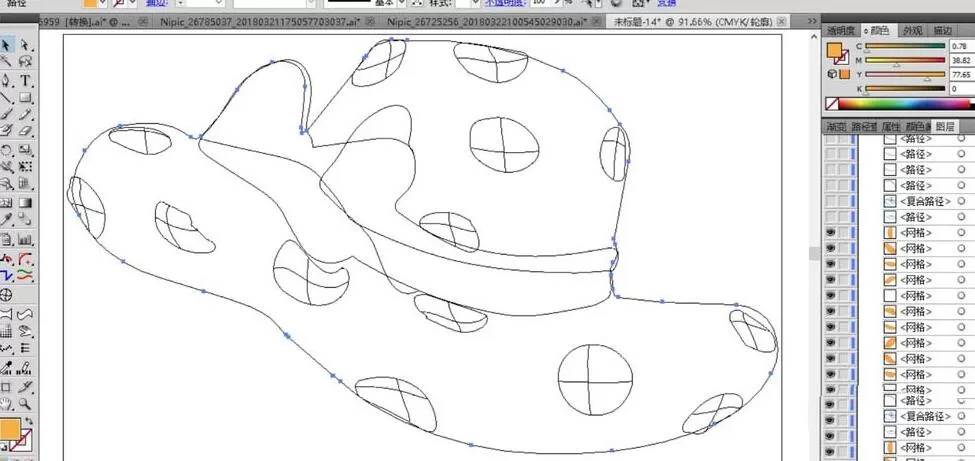Close the Nipic_26785037 document tab

coord(369,21)
